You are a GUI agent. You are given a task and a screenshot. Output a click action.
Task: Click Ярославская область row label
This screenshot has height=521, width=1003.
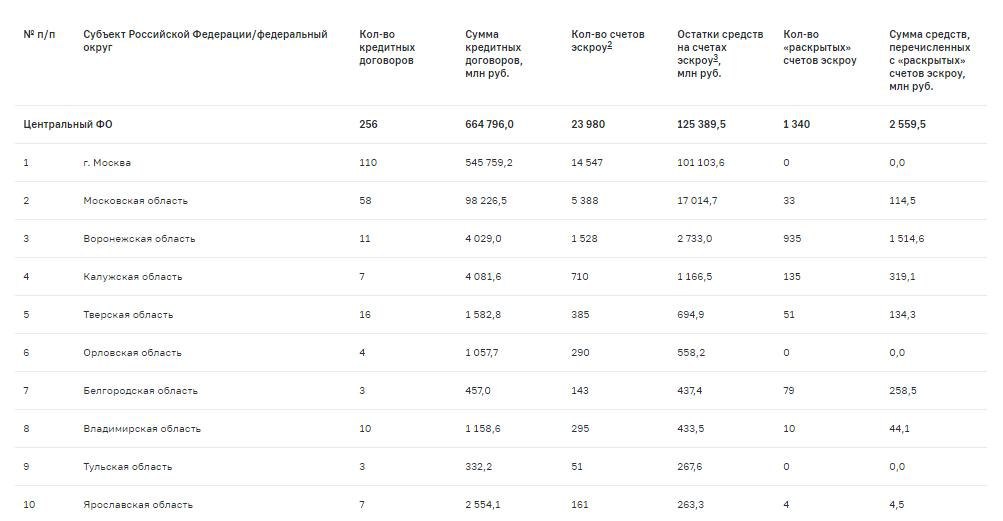(x=138, y=504)
